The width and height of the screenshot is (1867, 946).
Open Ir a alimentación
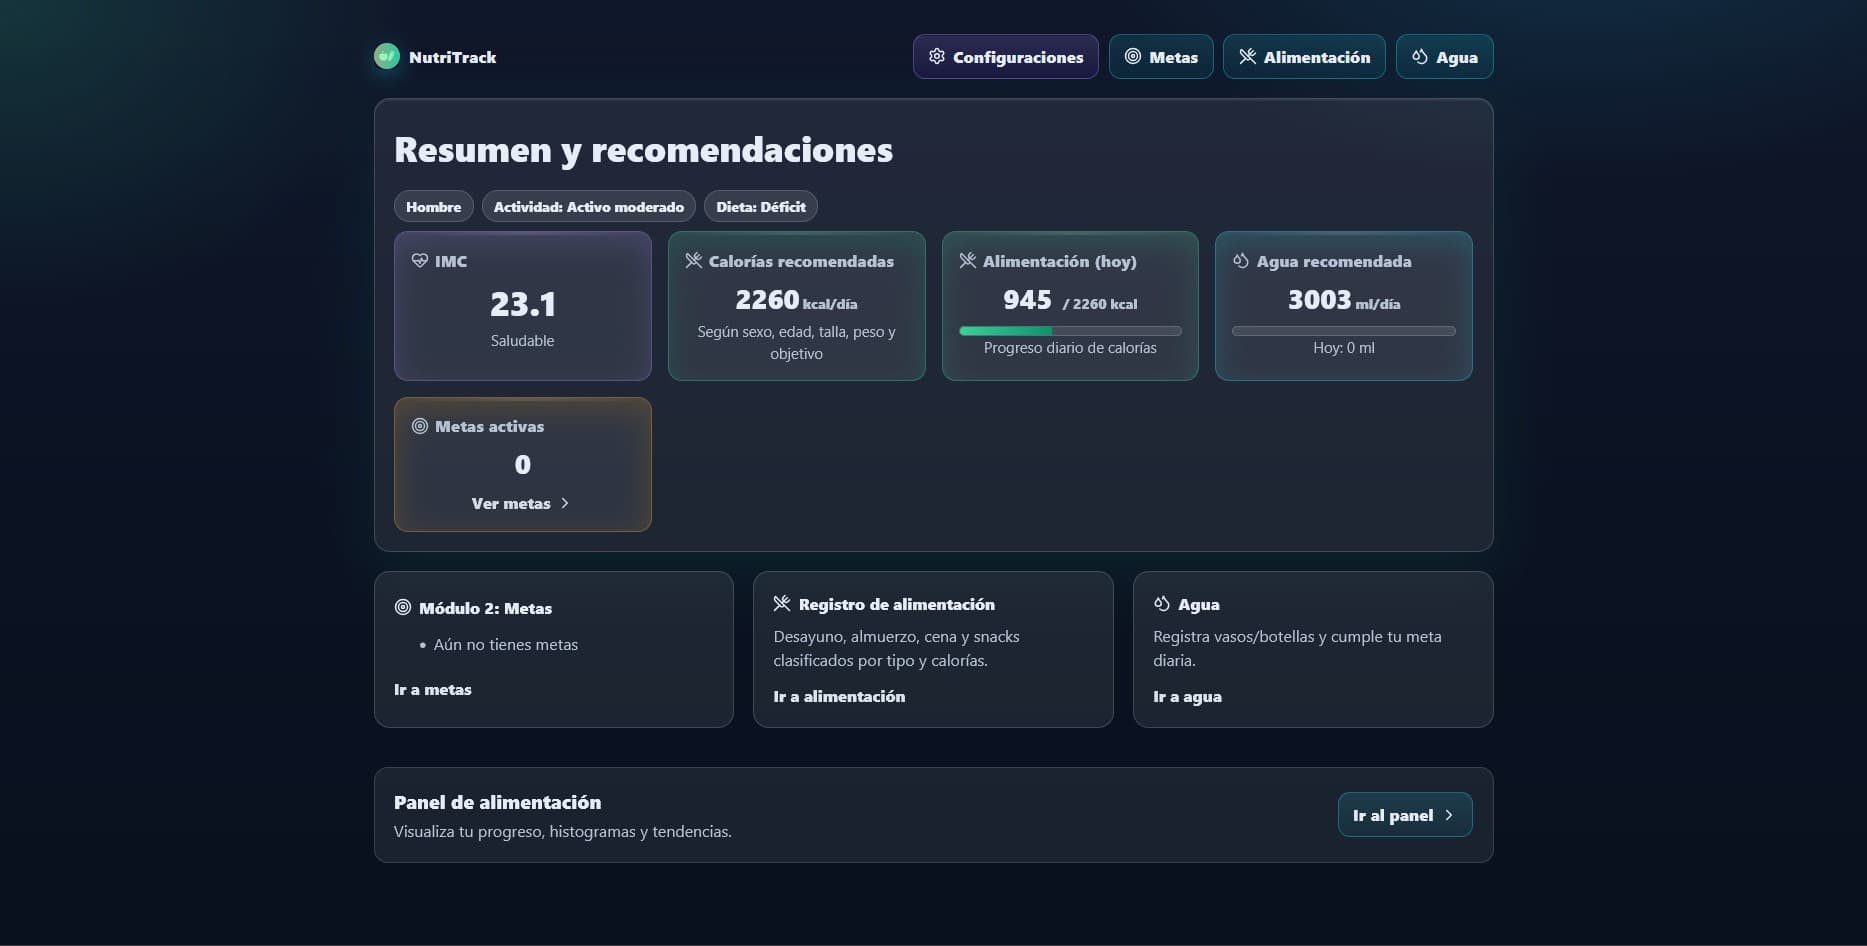coord(839,696)
